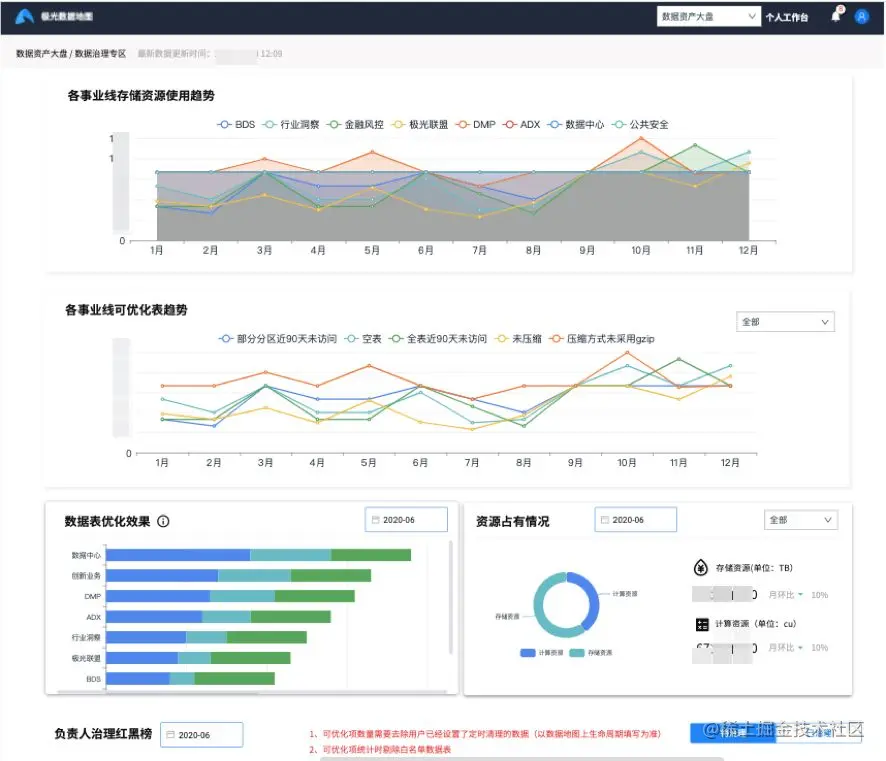The height and width of the screenshot is (761, 886).
Task: Click the 月环比 arrow under 存储资源
Action: (x=800, y=594)
